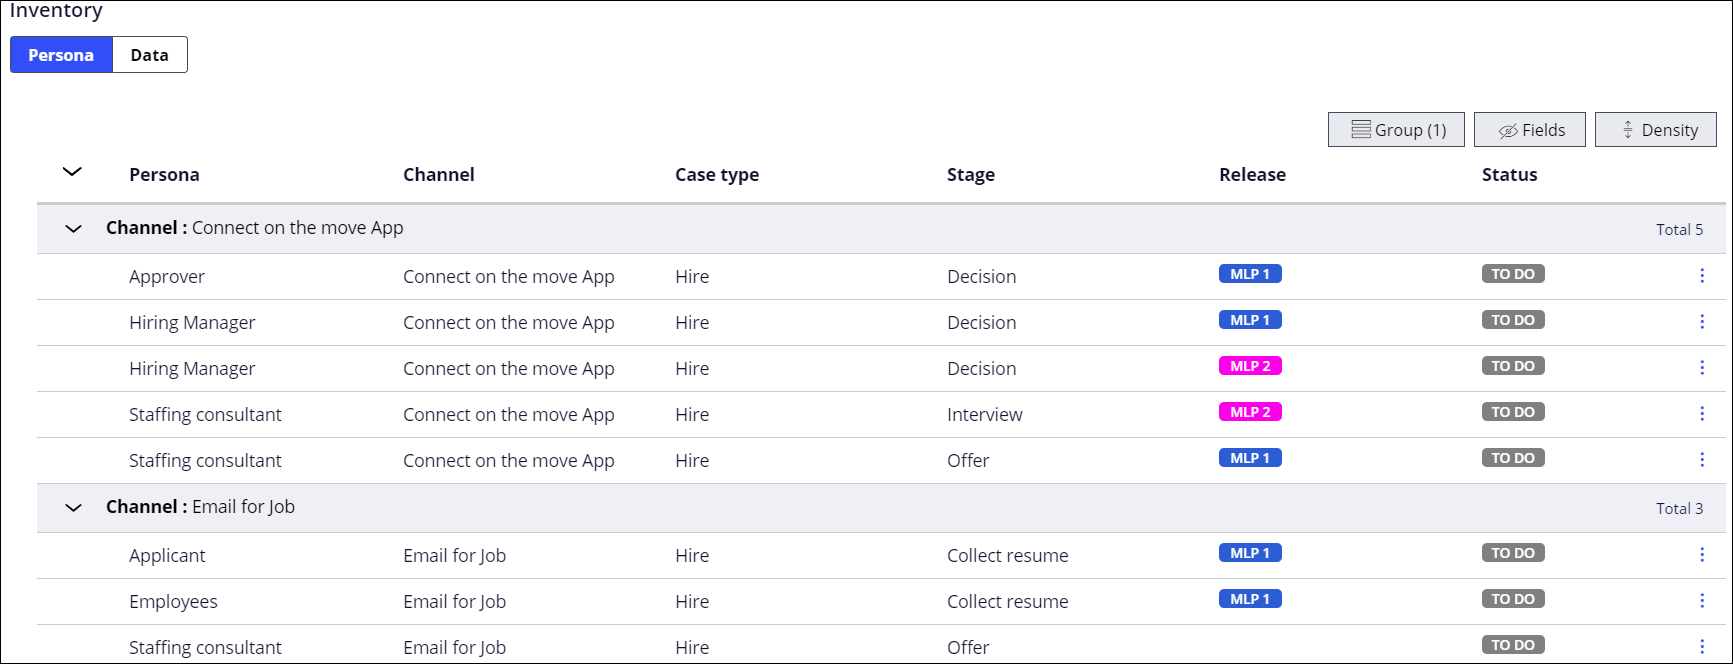Image resolution: width=1733 pixels, height=664 pixels.
Task: Click Email for Job in Applicant row
Action: point(454,556)
